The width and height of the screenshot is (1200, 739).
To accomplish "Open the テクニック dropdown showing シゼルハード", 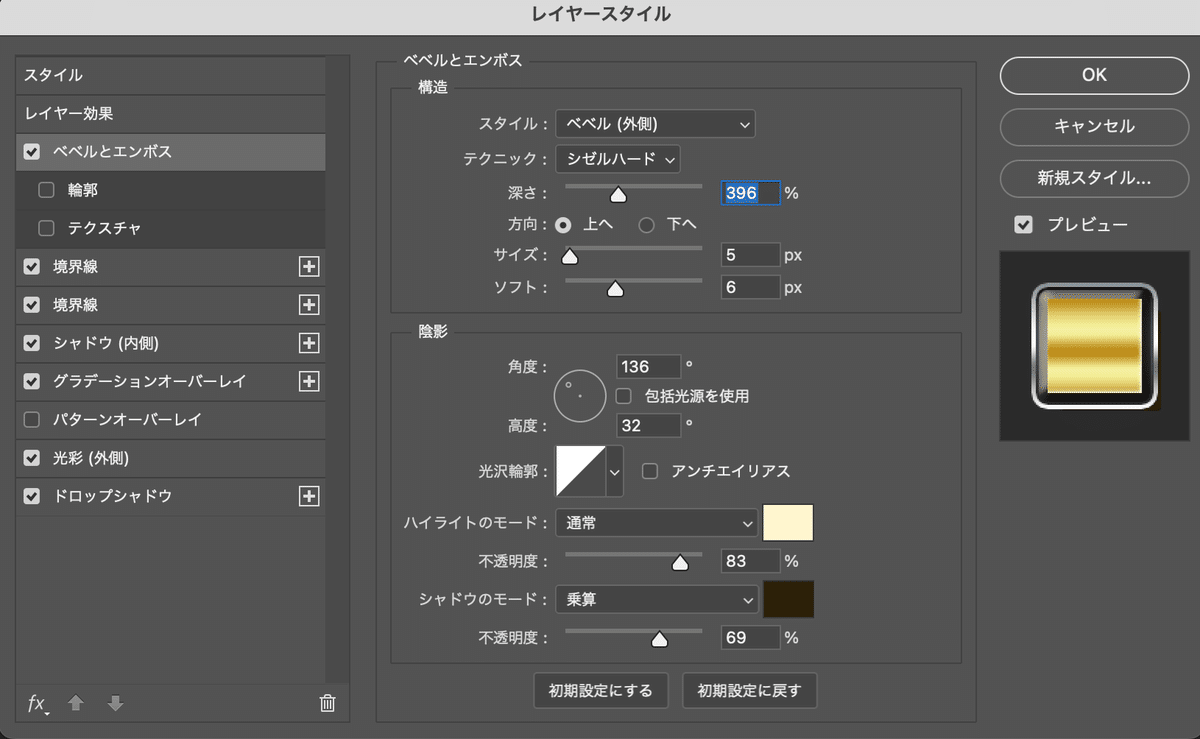I will [x=617, y=159].
